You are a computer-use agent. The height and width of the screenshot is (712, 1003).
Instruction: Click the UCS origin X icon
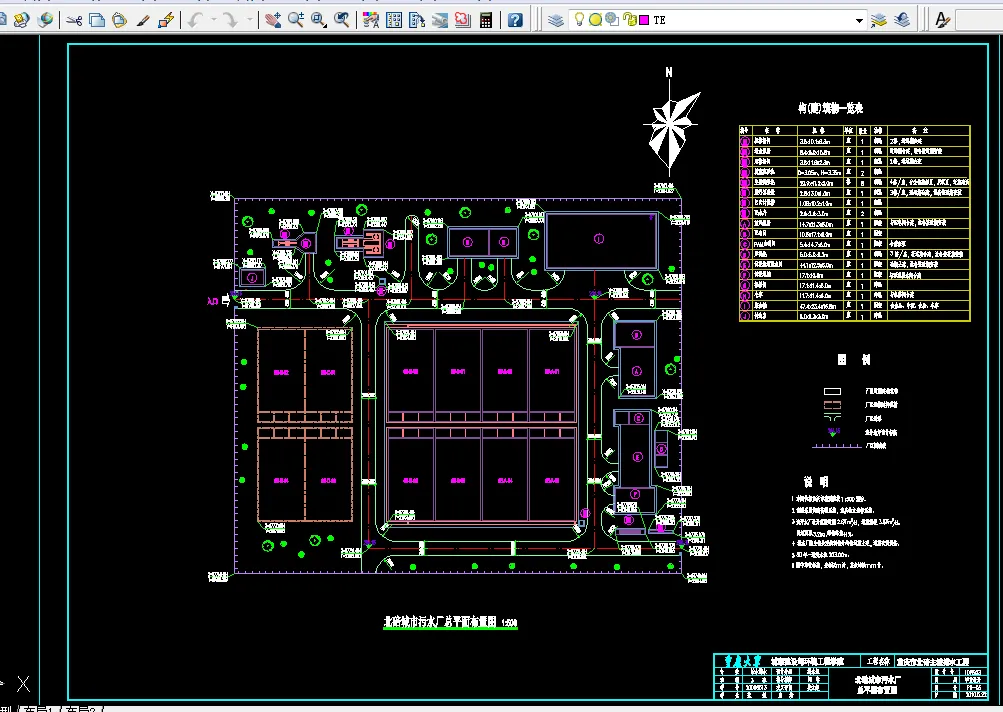click(x=24, y=684)
